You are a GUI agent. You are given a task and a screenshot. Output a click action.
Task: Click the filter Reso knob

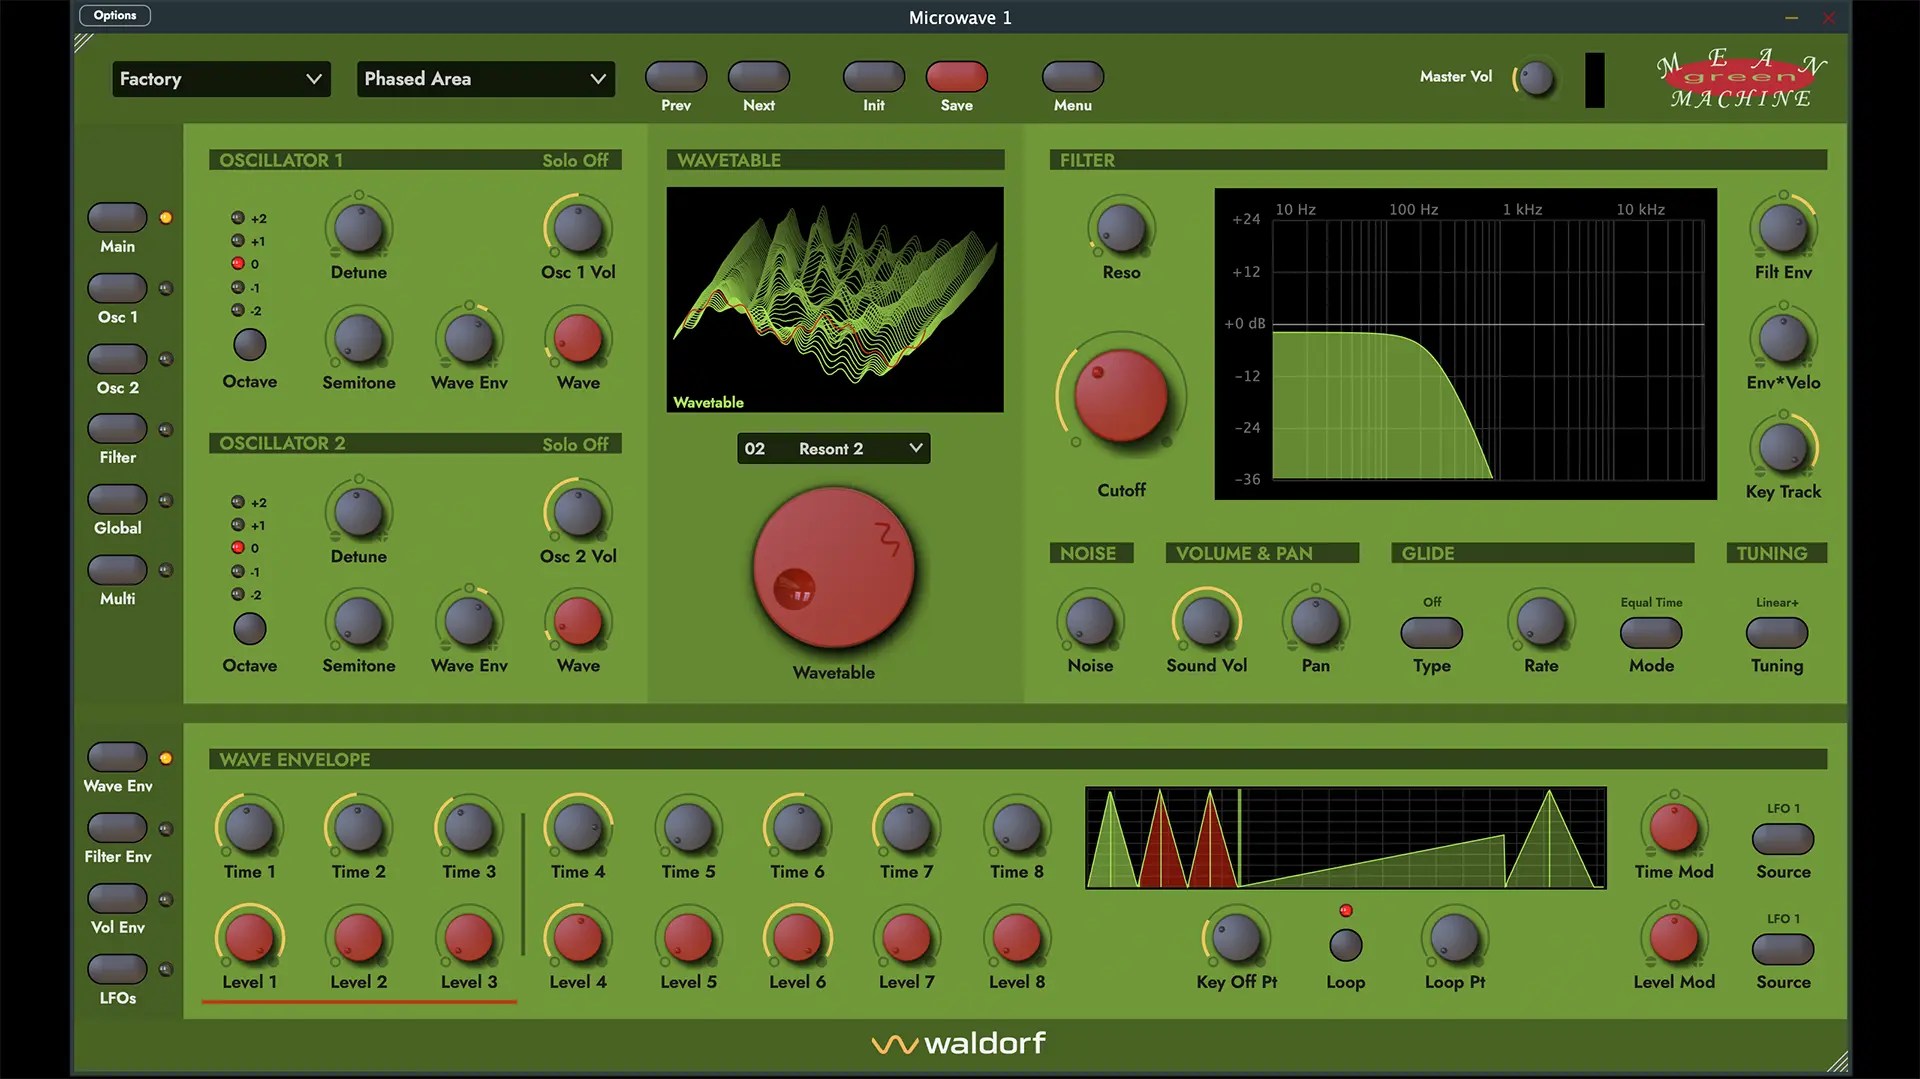click(x=1121, y=229)
